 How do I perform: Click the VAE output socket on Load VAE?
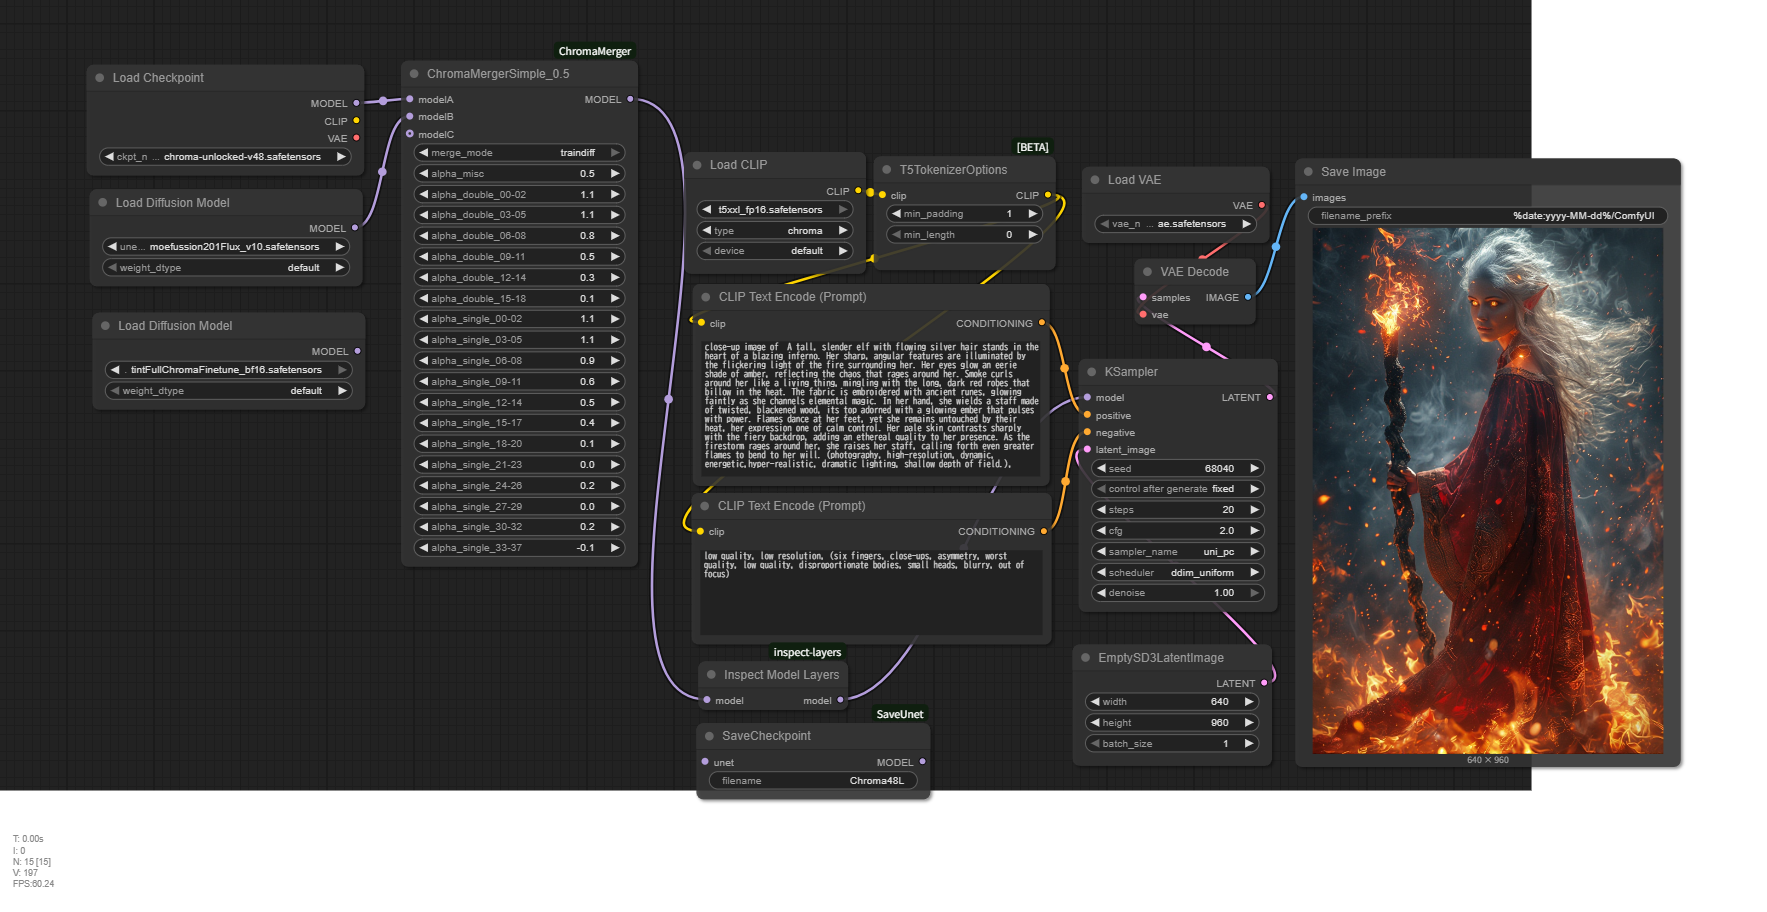pyautogui.click(x=1262, y=205)
